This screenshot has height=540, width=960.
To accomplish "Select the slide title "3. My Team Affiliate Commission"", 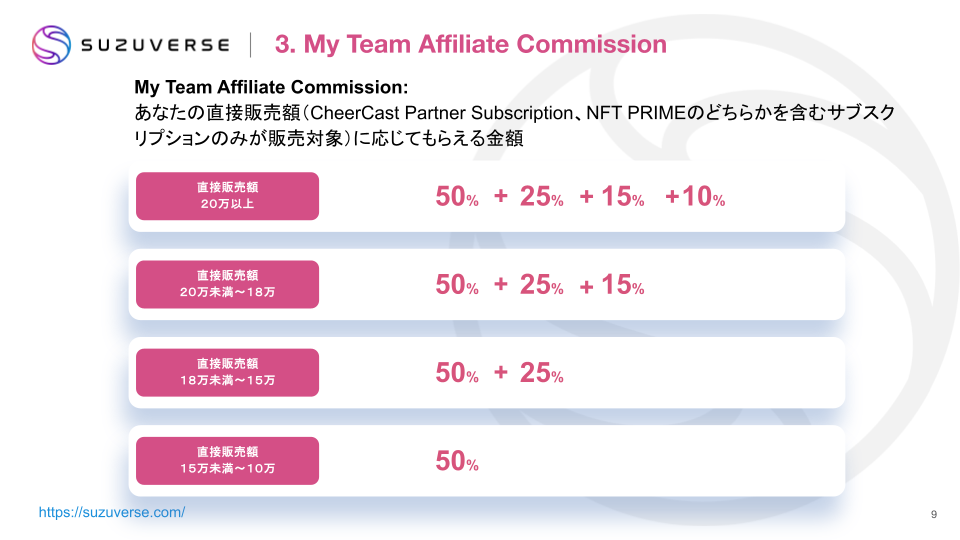I will (470, 44).
